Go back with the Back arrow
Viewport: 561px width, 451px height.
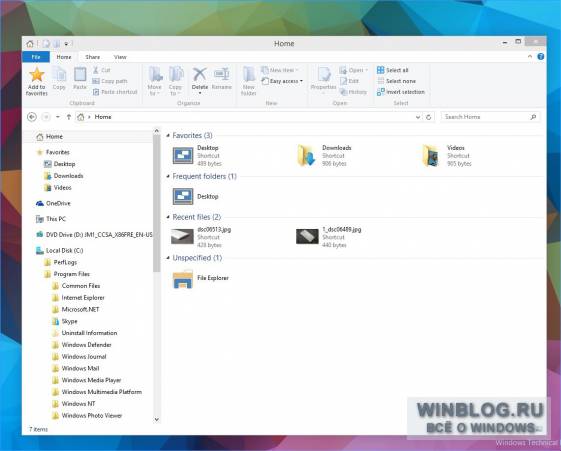(32, 117)
